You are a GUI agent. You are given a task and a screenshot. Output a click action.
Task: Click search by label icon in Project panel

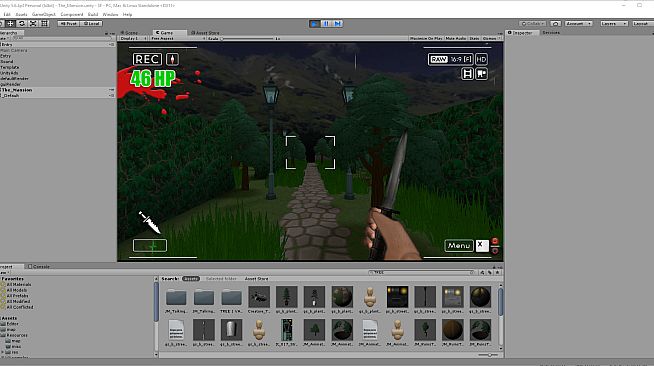pyautogui.click(x=490, y=272)
